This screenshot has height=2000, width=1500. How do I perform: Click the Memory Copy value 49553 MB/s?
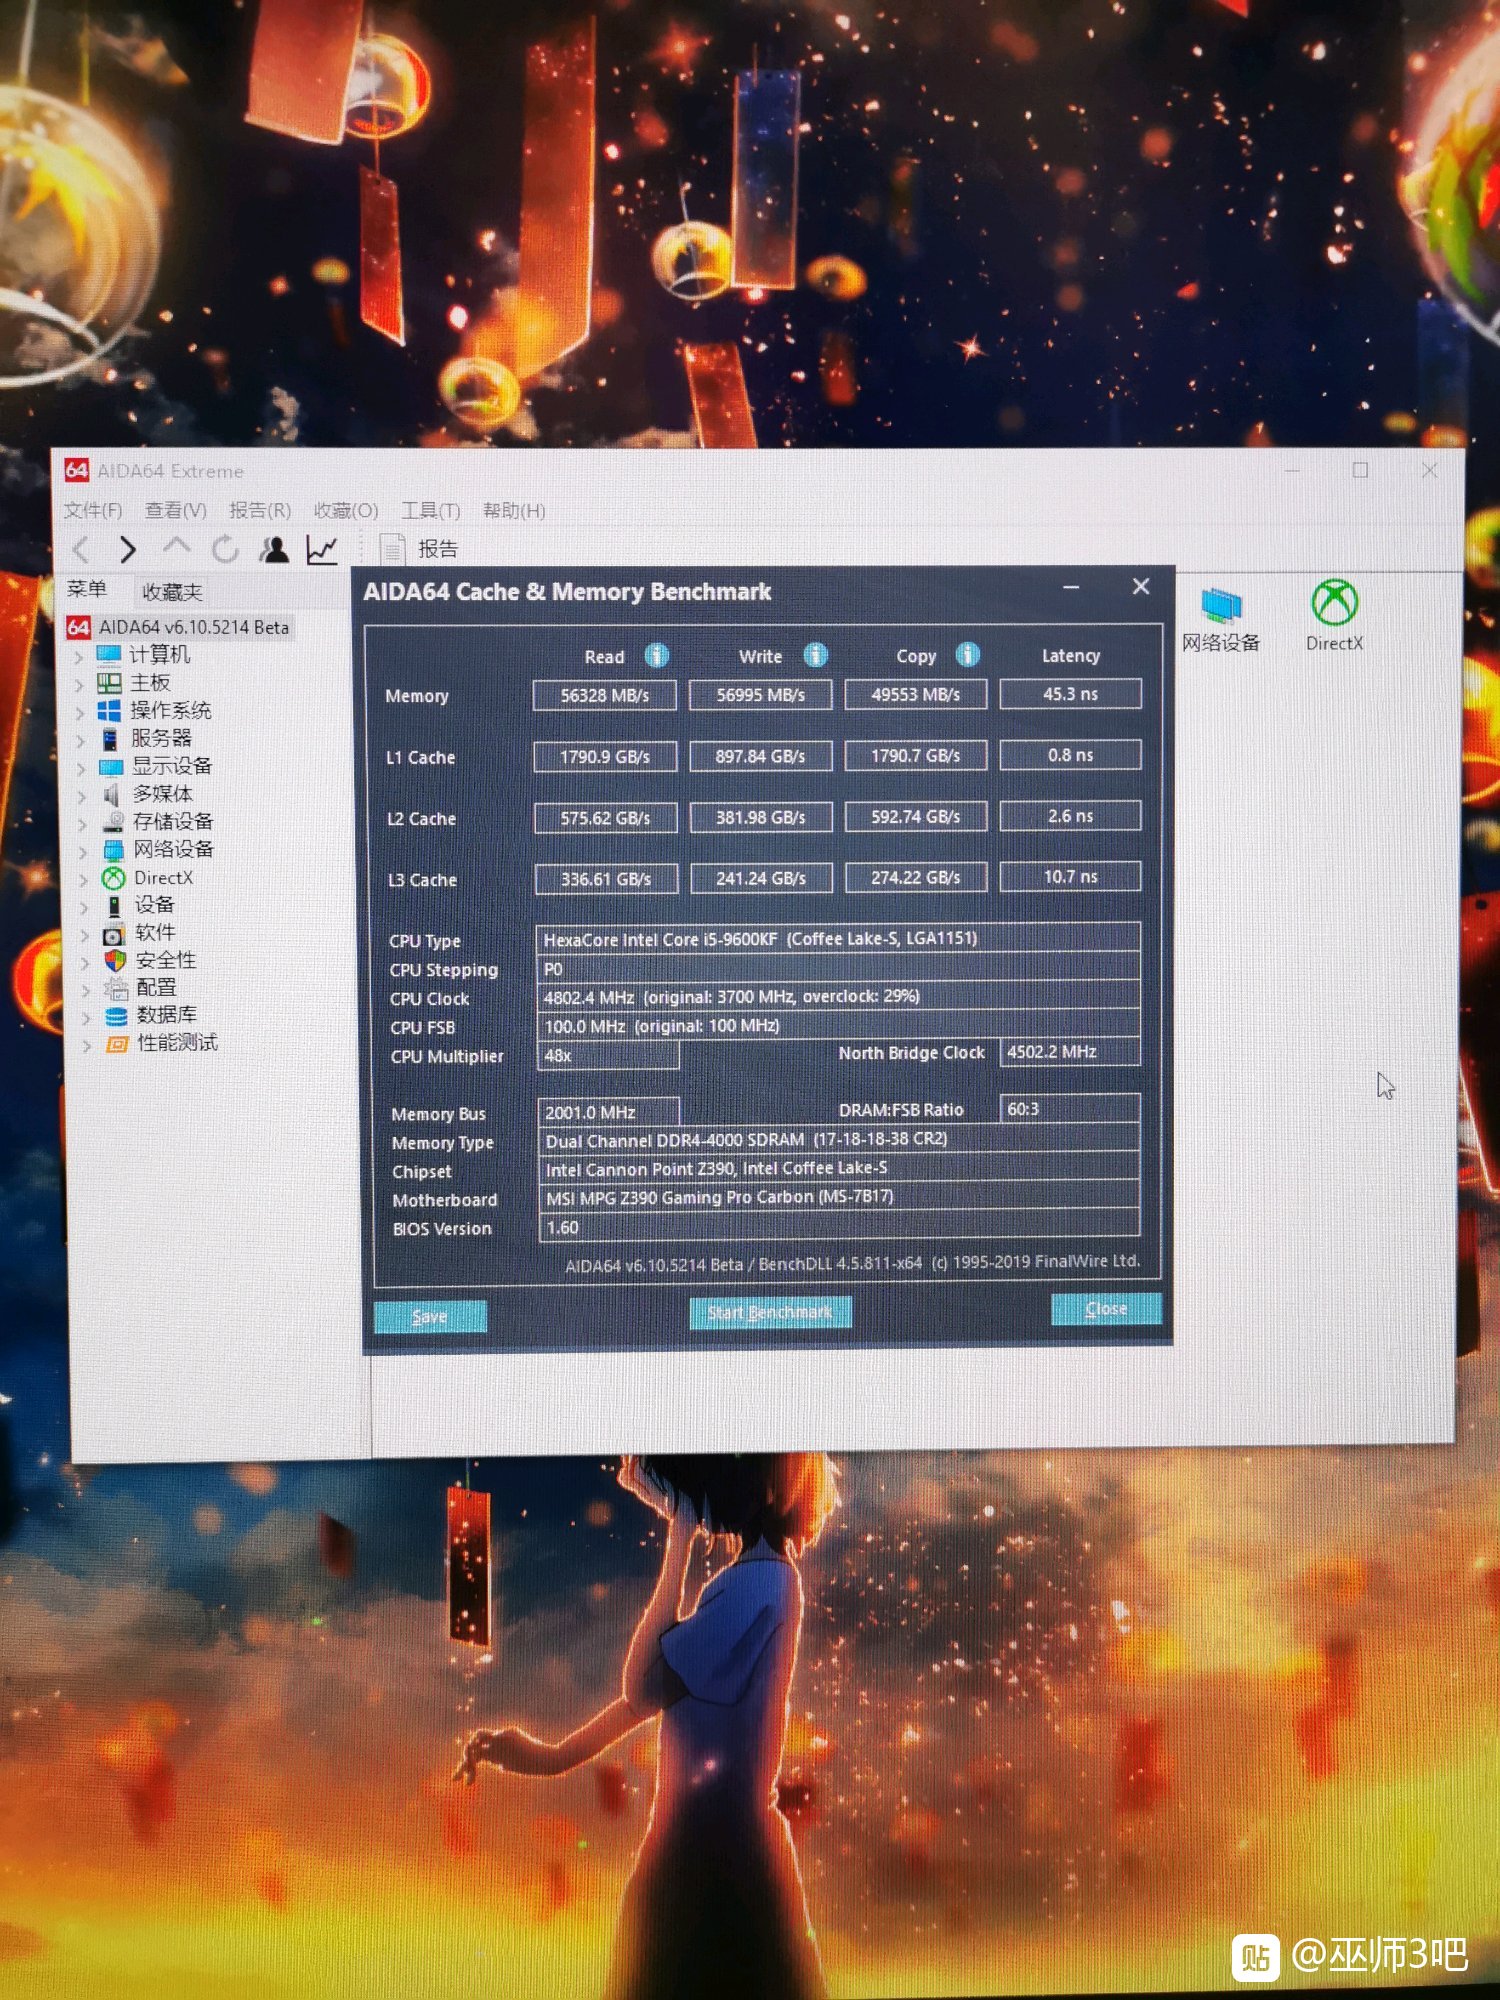915,694
